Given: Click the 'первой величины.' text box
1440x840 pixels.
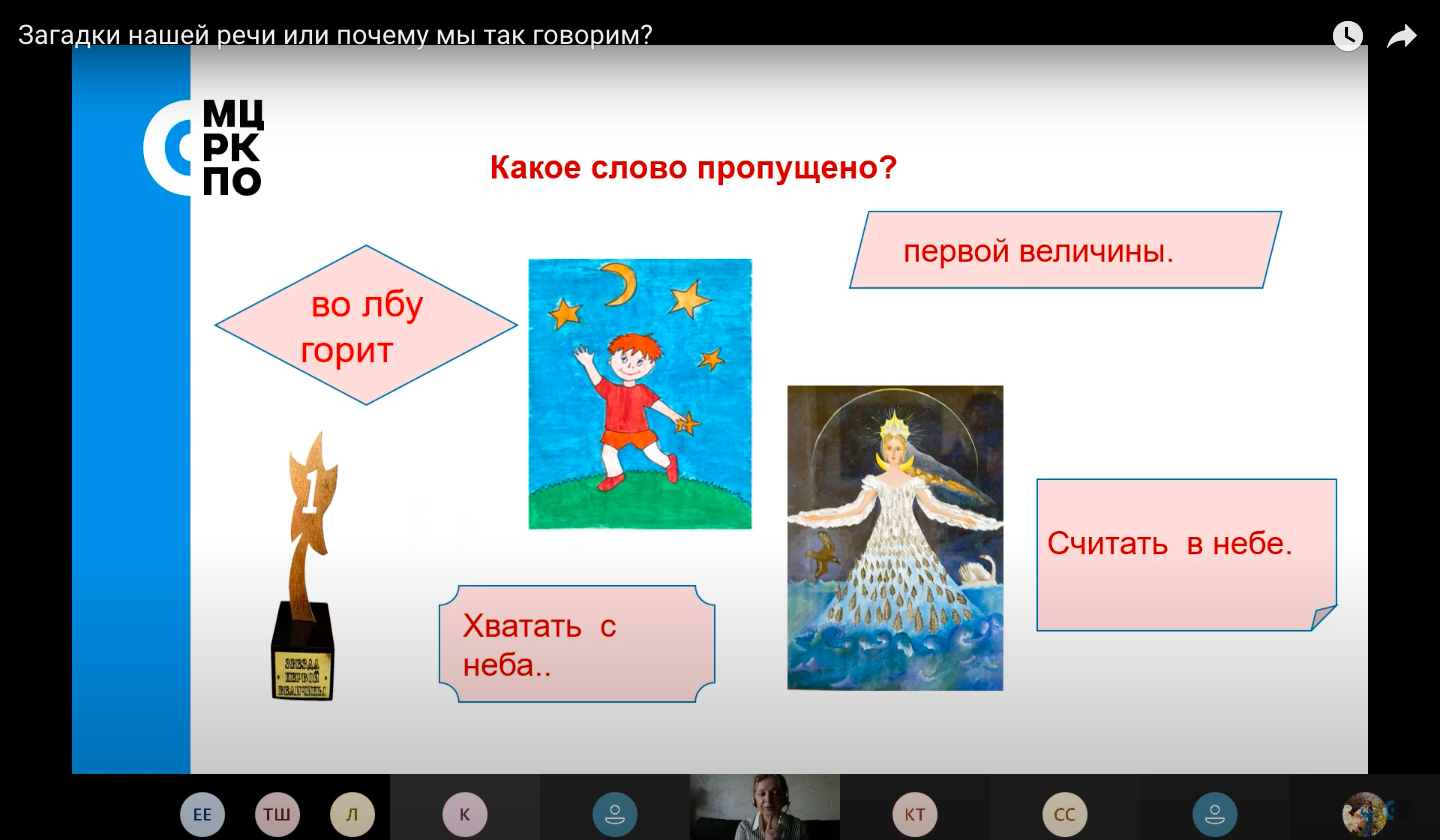Looking at the screenshot, I should point(1066,250).
